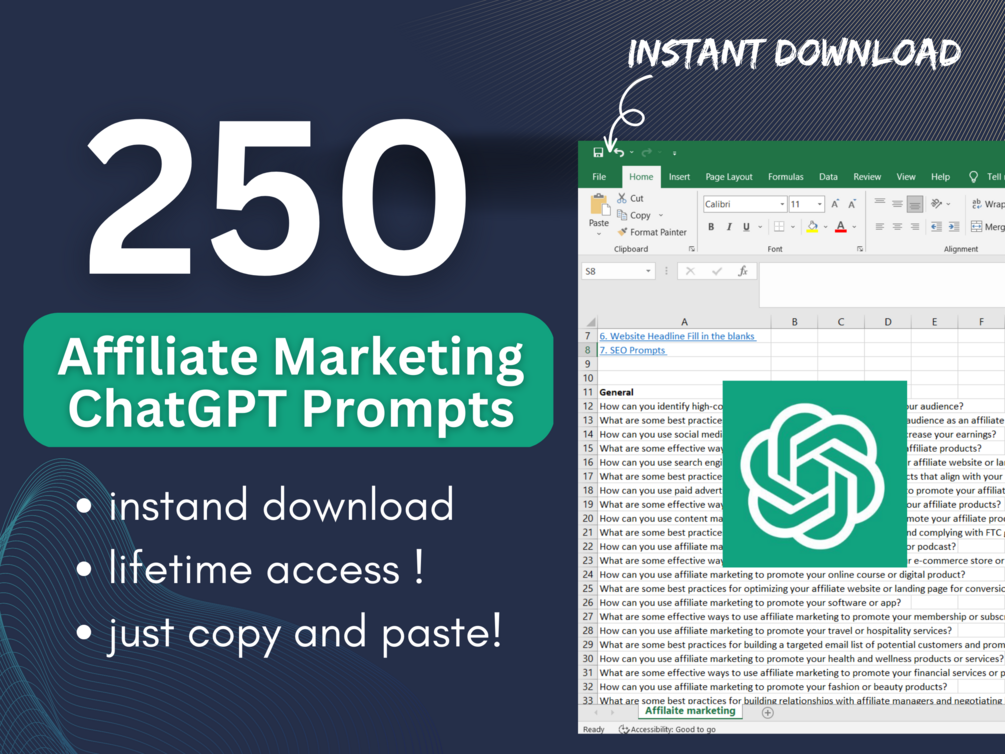Open the Font group dialog launcher
1005x754 pixels.
pos(860,249)
